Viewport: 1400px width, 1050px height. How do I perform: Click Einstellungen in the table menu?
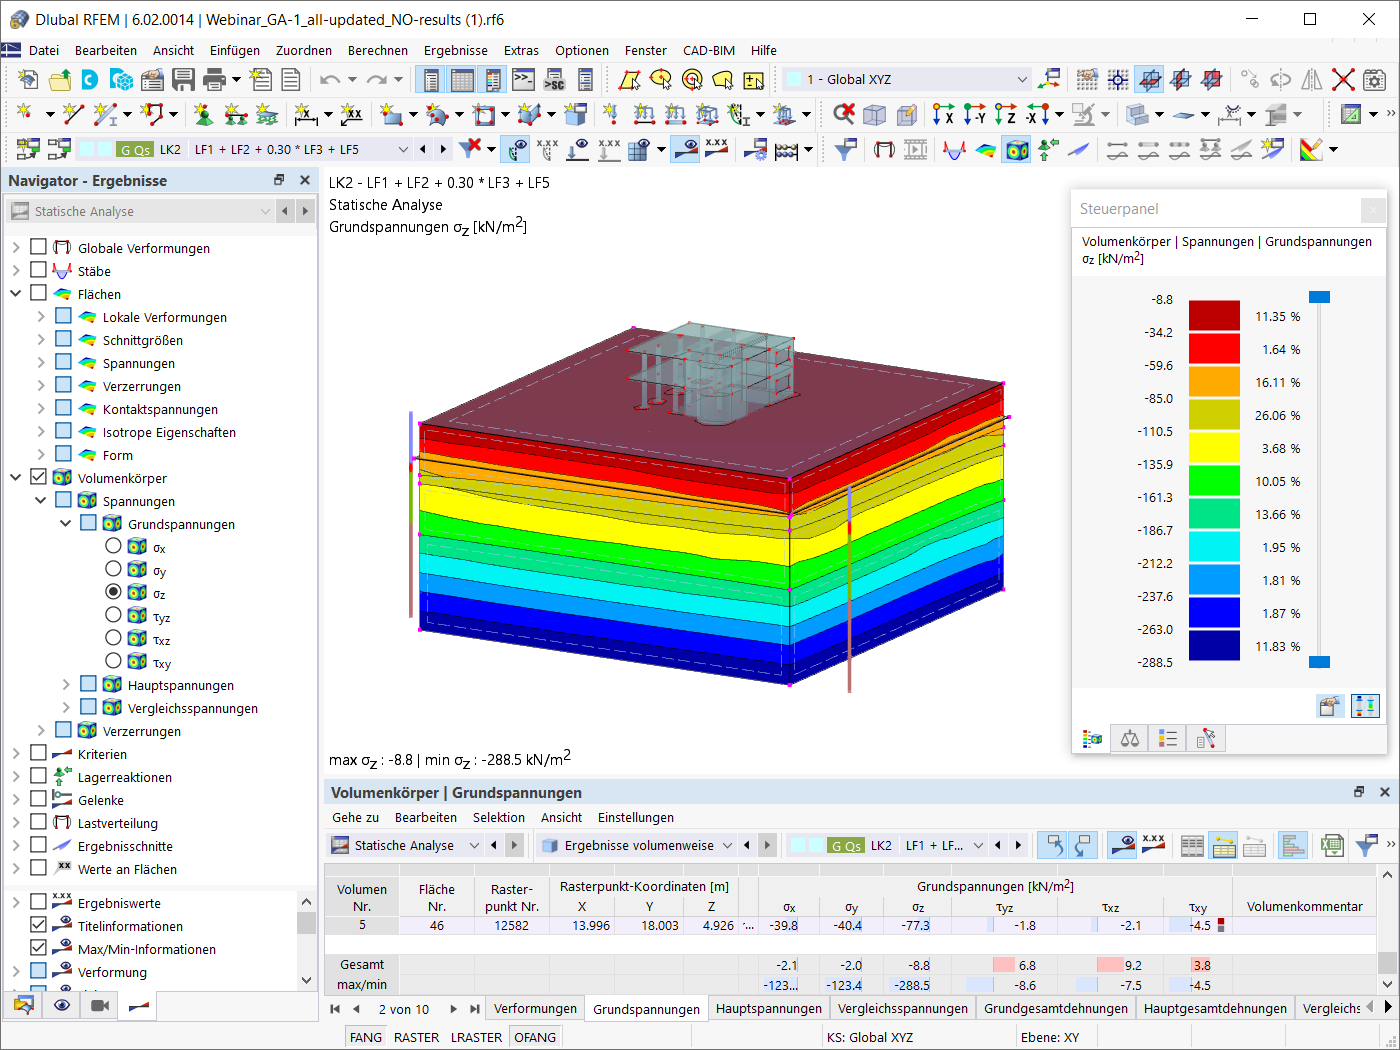[x=636, y=817]
